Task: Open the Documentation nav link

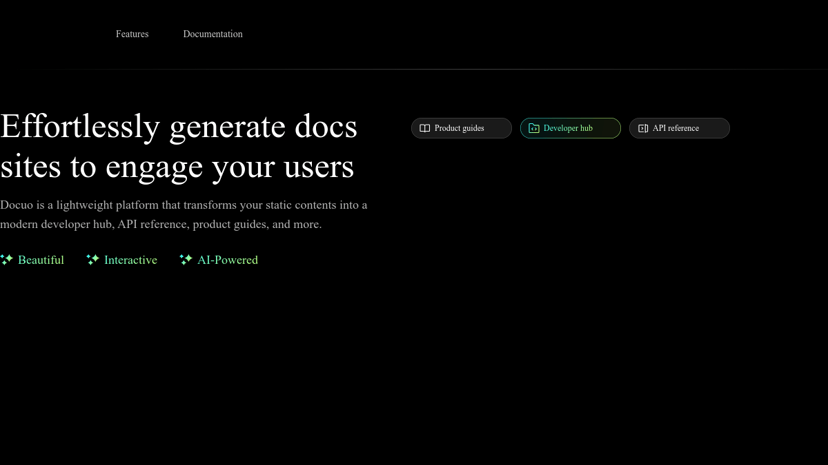Action: click(213, 34)
